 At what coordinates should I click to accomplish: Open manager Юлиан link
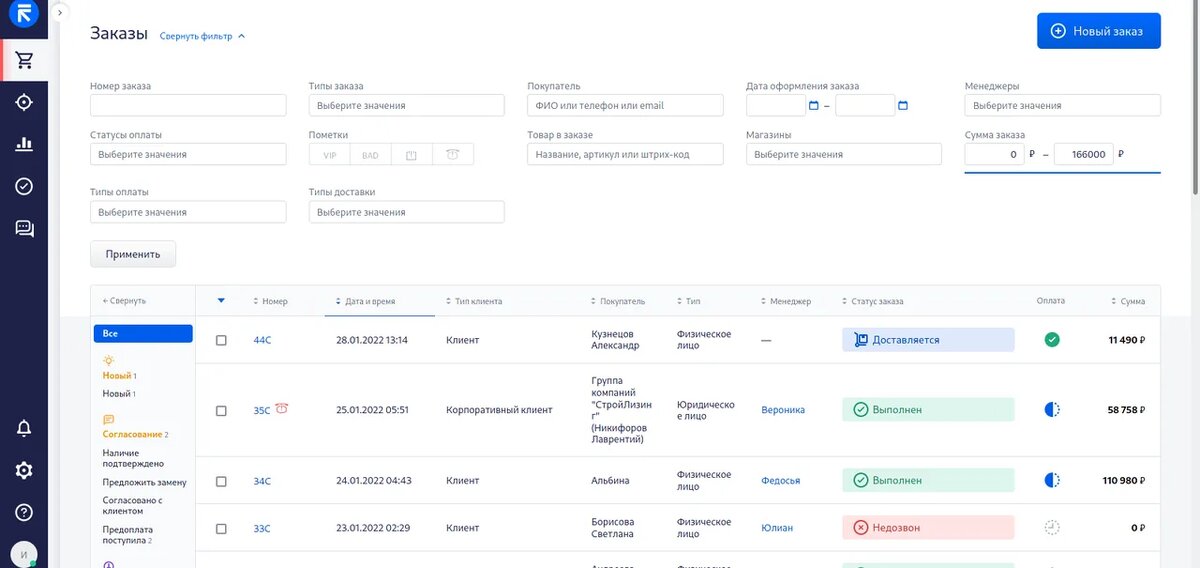pos(777,528)
